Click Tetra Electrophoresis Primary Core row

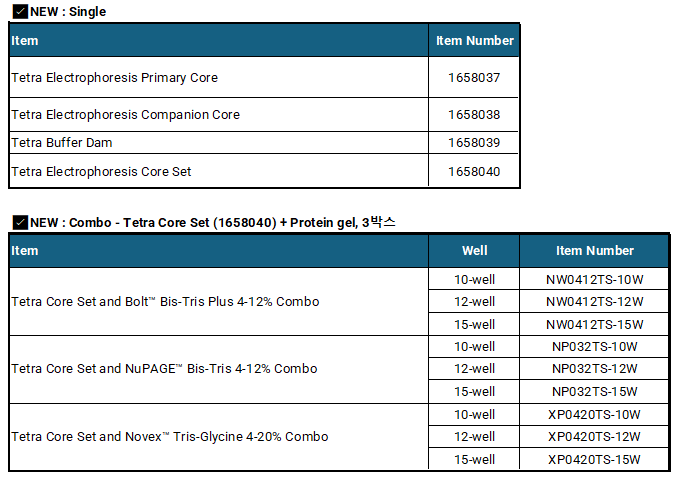point(264,77)
